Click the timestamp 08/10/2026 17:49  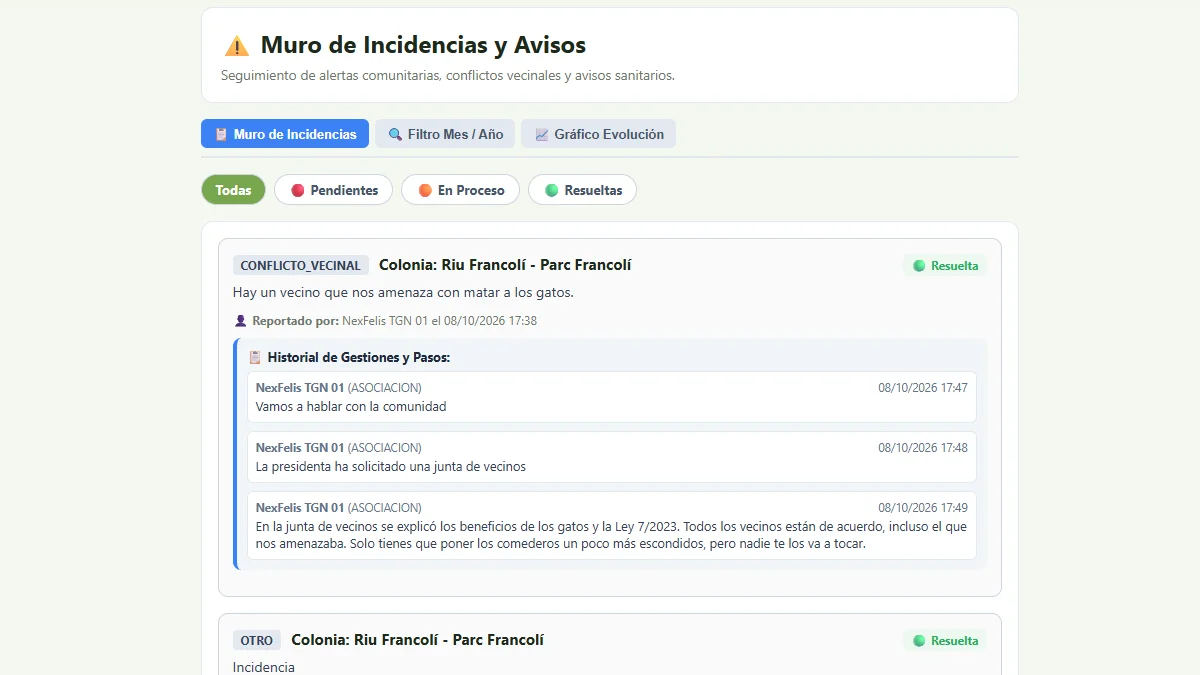pos(923,508)
